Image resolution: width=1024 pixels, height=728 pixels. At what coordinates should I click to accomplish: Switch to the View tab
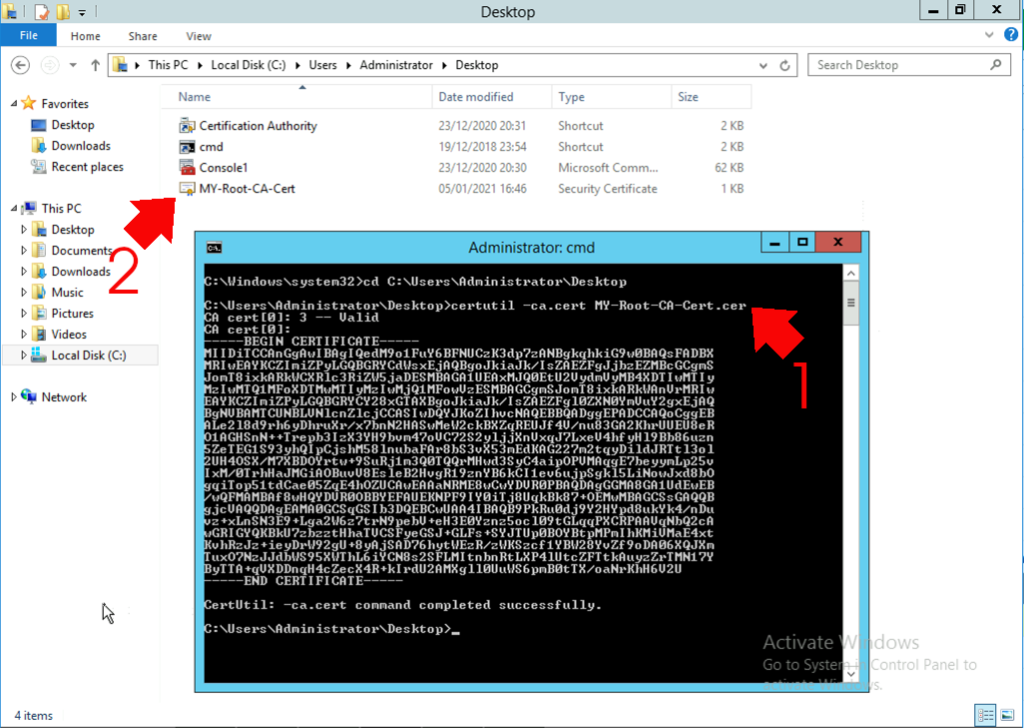pos(198,35)
